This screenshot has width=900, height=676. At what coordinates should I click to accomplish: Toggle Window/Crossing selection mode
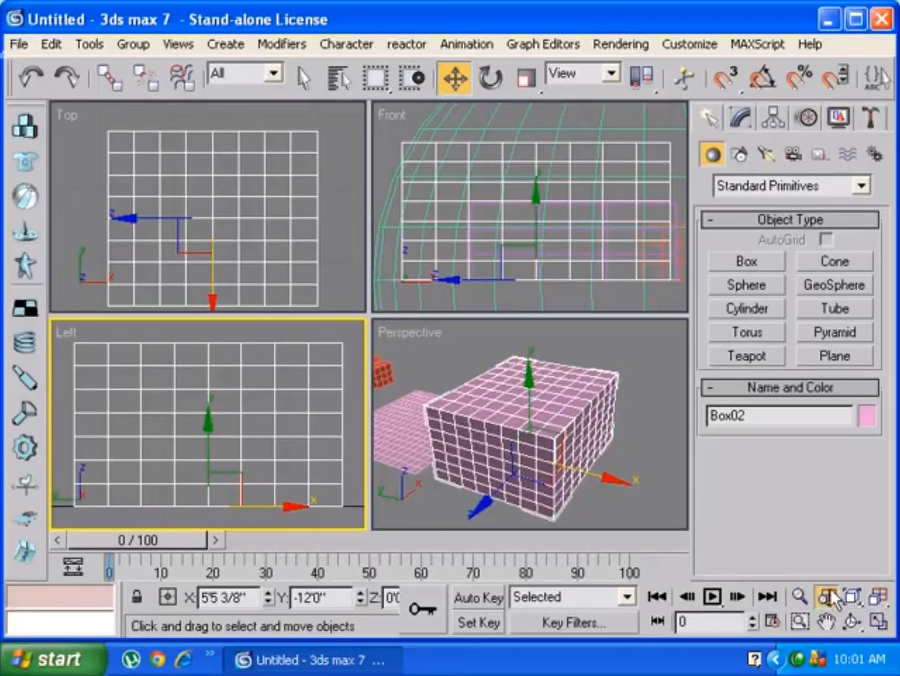click(412, 78)
